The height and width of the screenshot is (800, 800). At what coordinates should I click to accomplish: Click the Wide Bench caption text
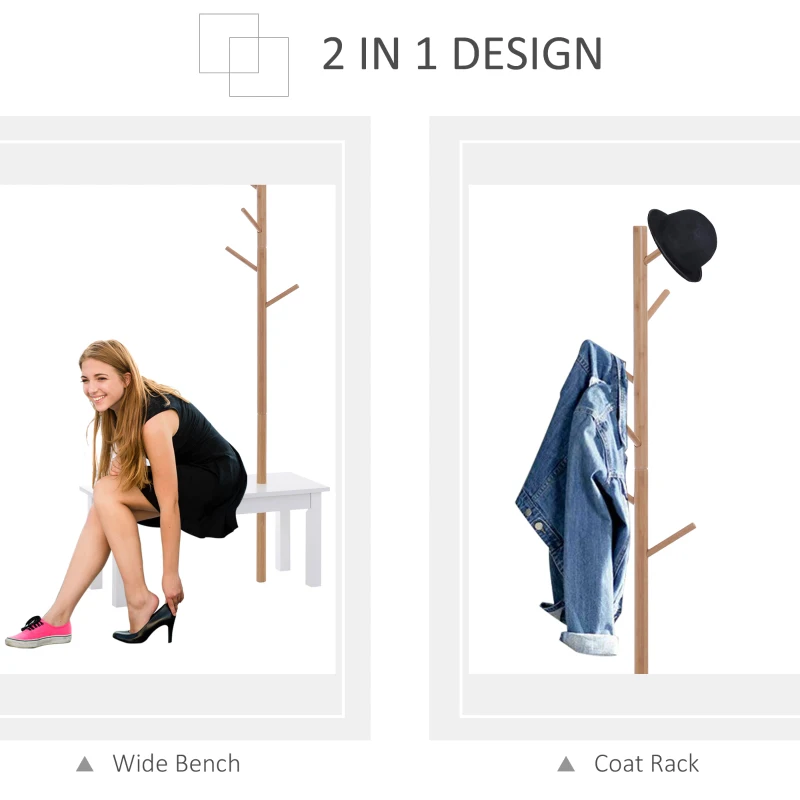[x=176, y=764]
